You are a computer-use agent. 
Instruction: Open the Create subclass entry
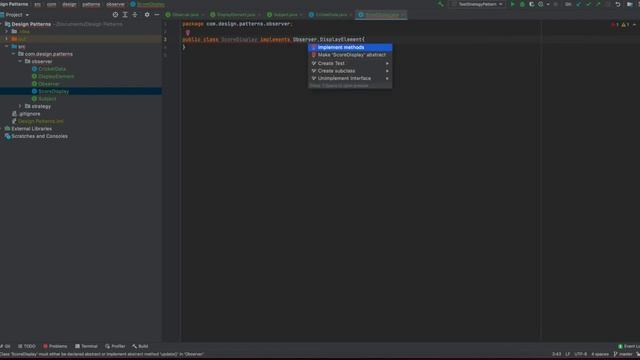point(350,71)
